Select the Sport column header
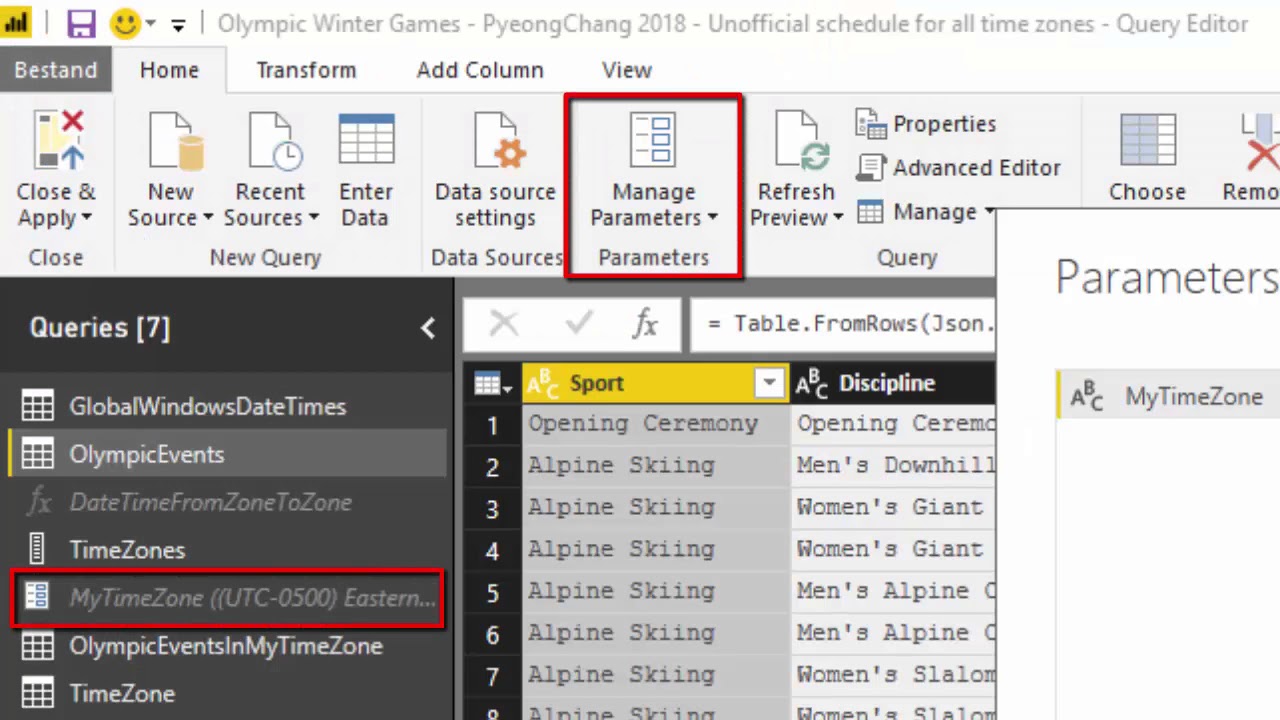The width and height of the screenshot is (1280, 720). [656, 383]
